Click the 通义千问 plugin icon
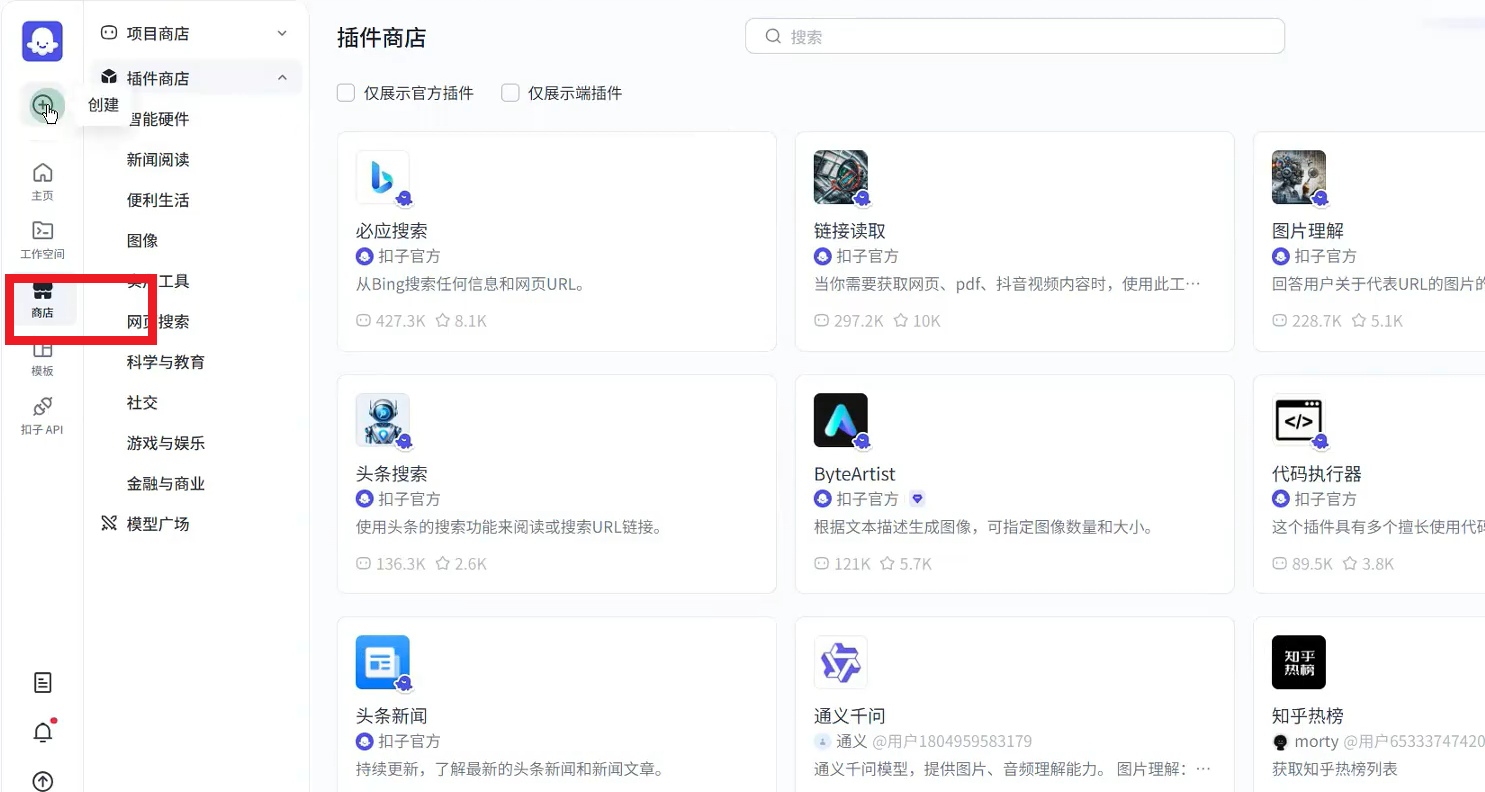 841,662
